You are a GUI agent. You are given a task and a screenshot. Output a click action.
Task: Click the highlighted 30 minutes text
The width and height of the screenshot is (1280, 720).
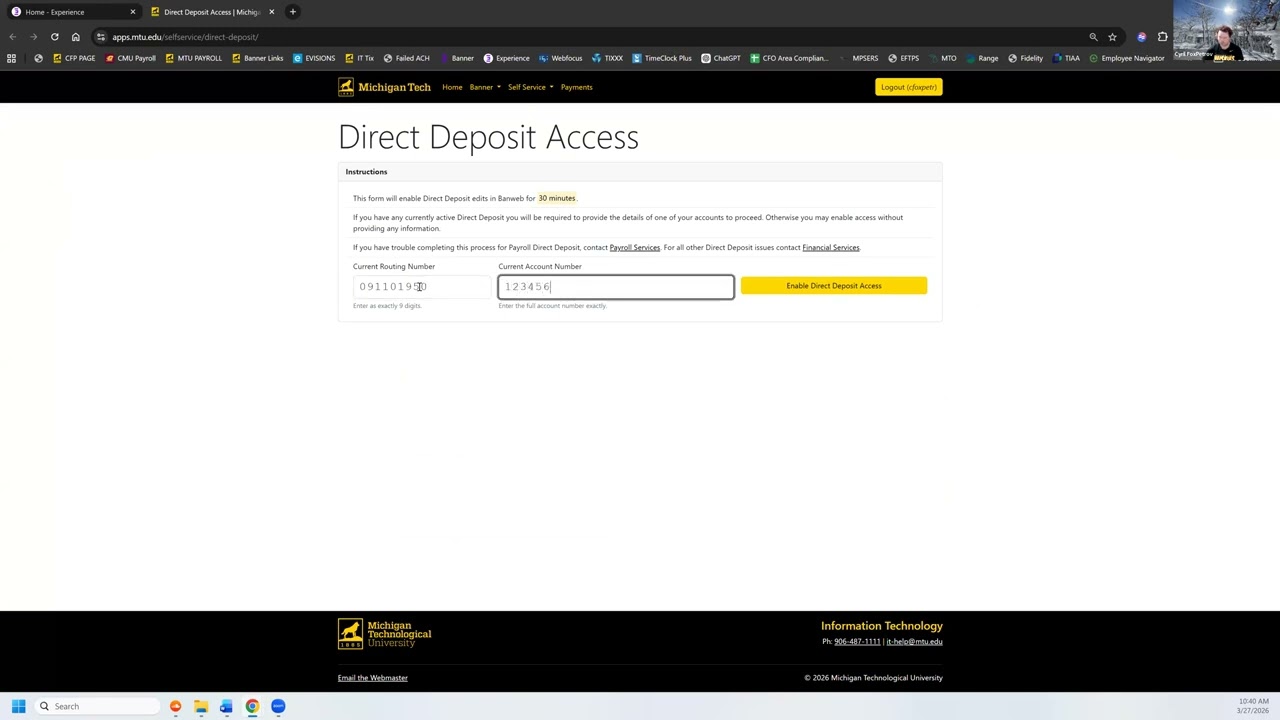tap(556, 198)
